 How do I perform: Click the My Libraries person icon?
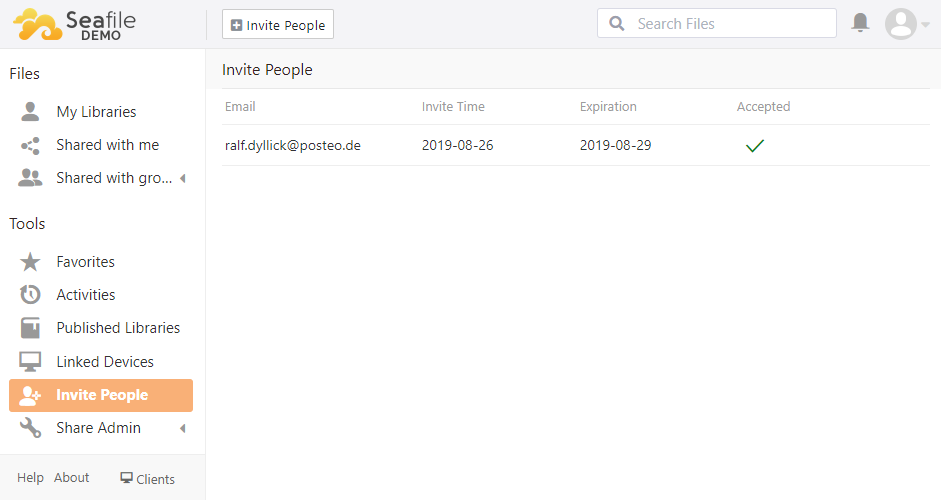click(x=31, y=112)
